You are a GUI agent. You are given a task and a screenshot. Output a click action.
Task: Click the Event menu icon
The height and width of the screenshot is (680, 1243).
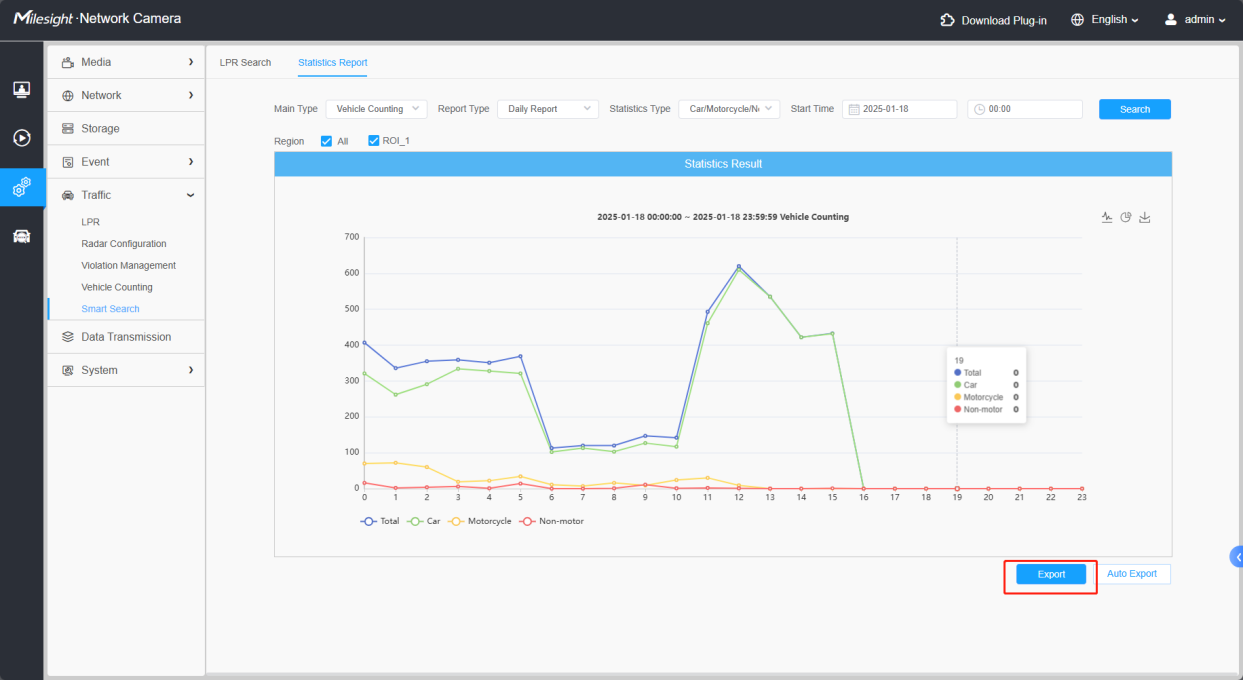68,162
